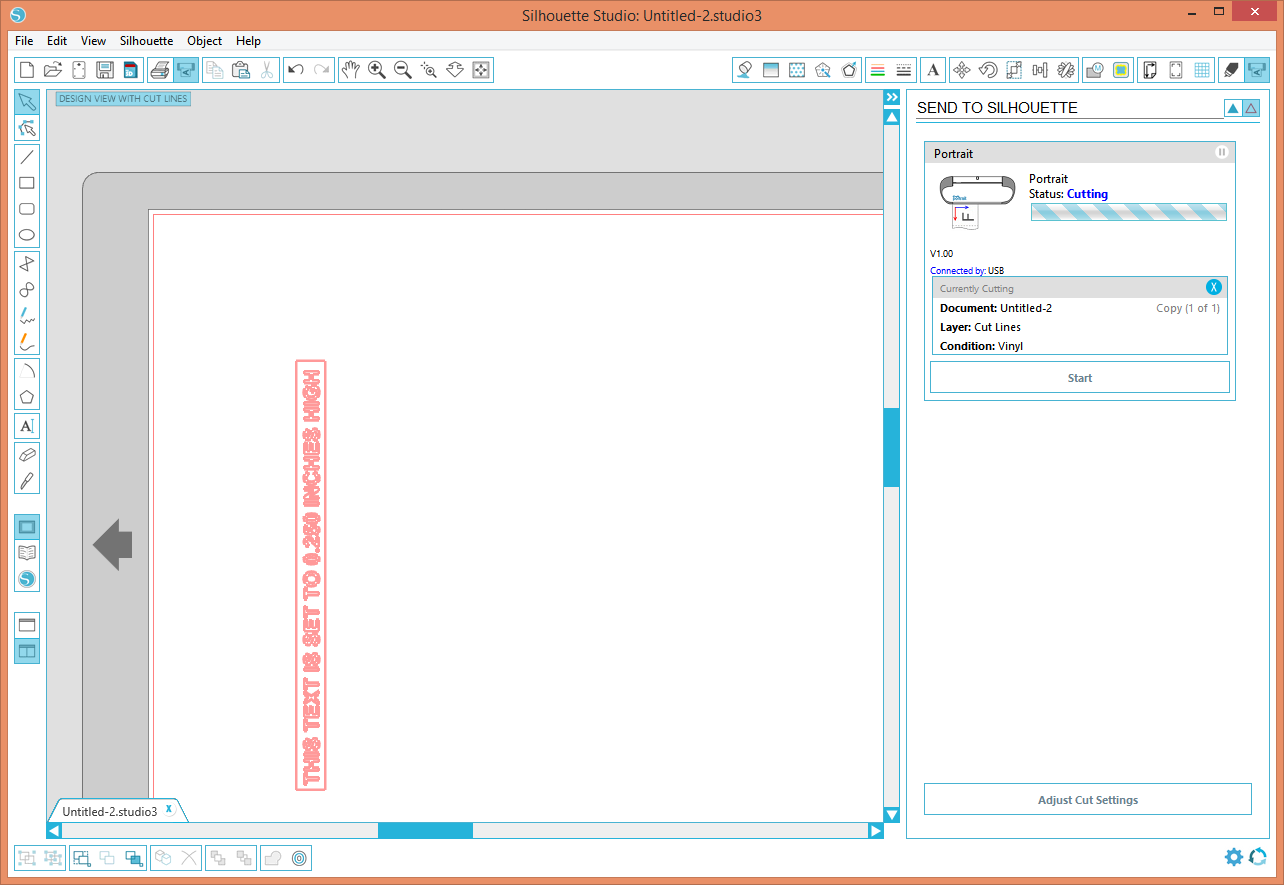Open the Cut Settings blade icon
Viewport: 1284px width, 885px height.
1231,70
